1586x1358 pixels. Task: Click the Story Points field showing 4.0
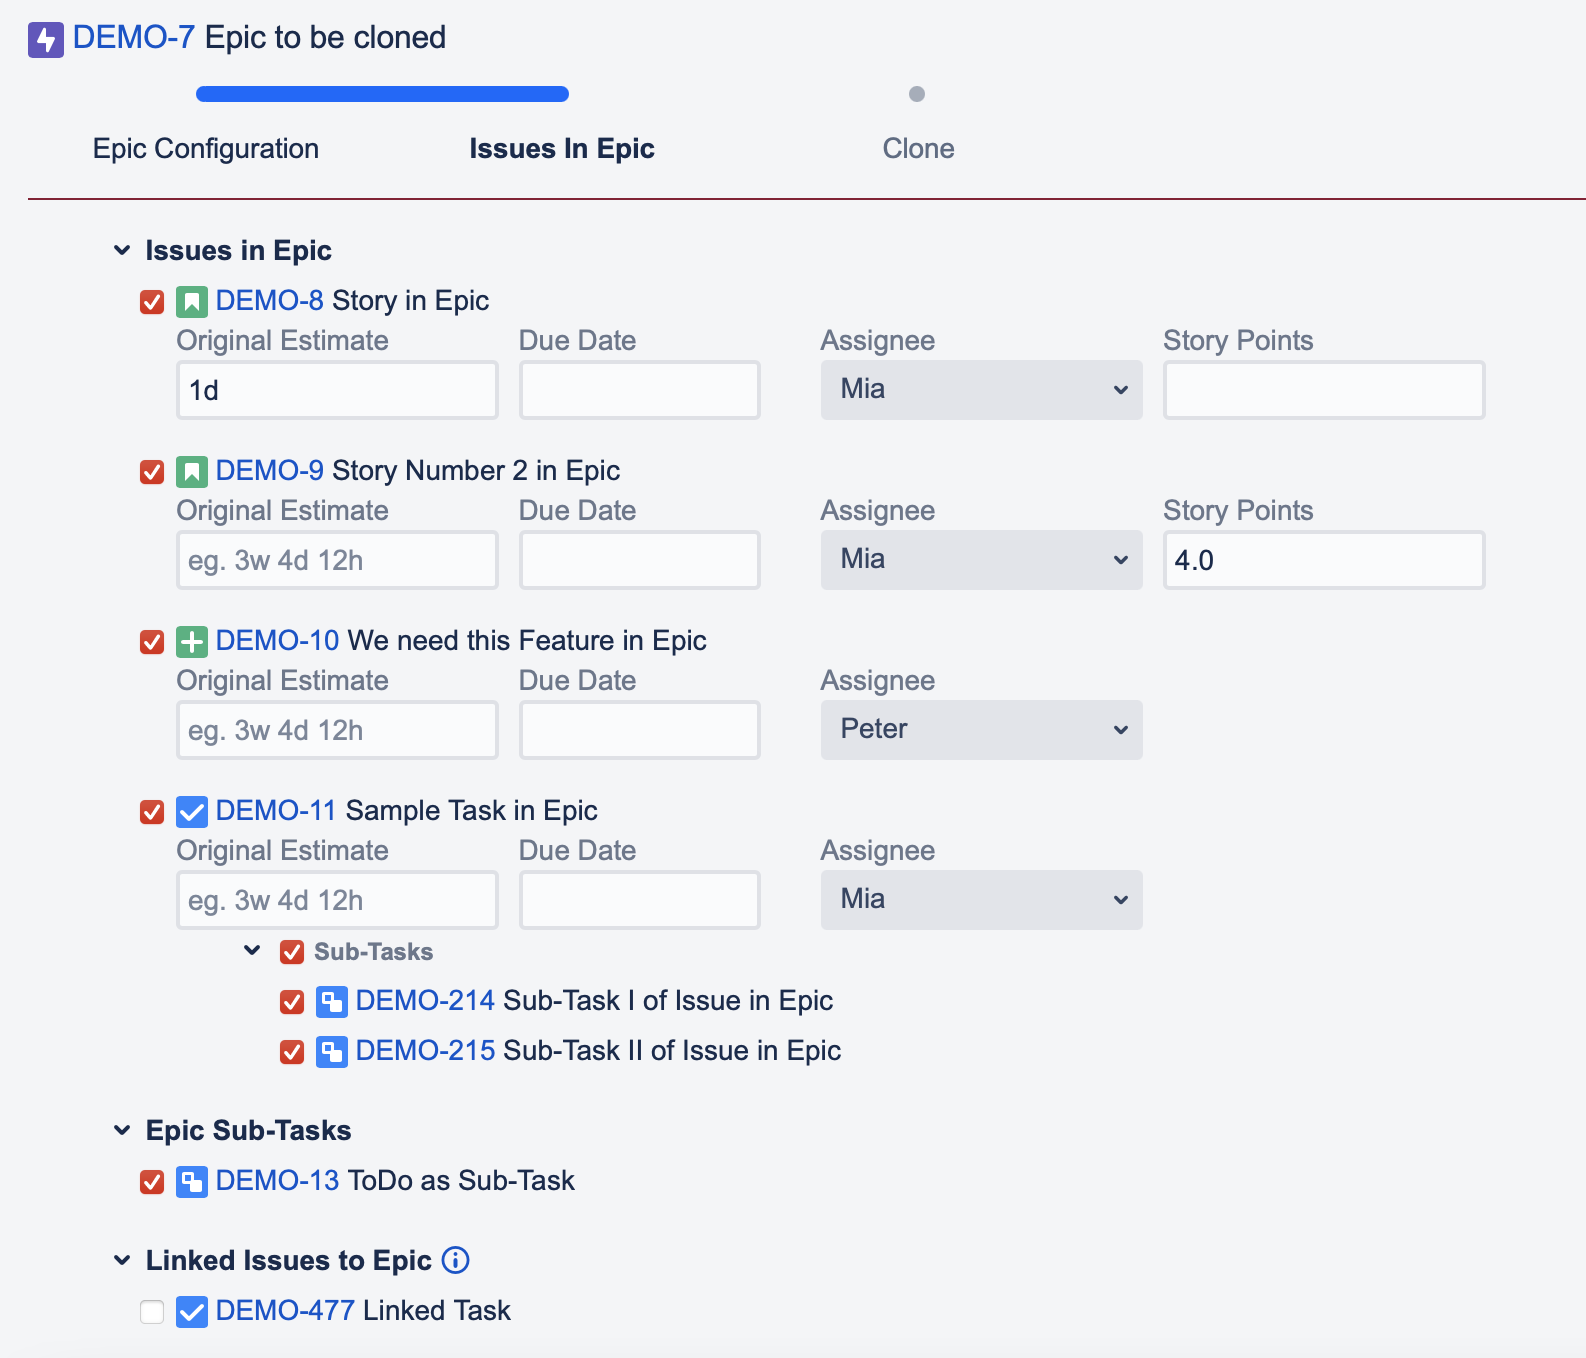click(1323, 560)
